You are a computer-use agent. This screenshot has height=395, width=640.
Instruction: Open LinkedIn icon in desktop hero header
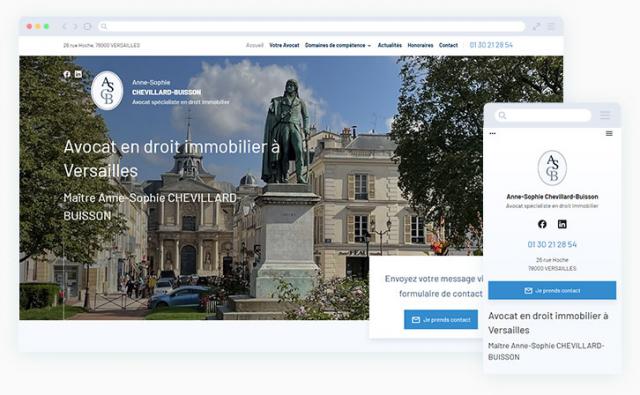(x=78, y=74)
